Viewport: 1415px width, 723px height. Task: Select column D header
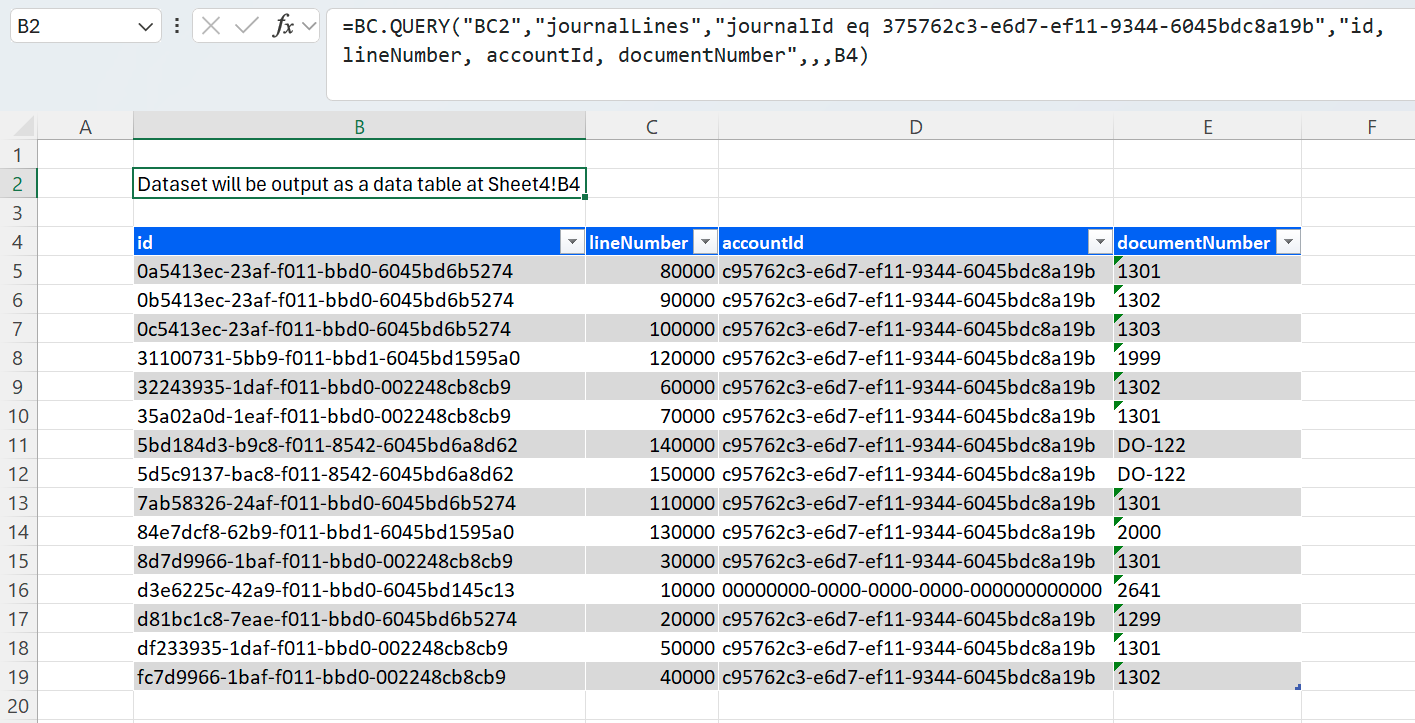click(915, 127)
